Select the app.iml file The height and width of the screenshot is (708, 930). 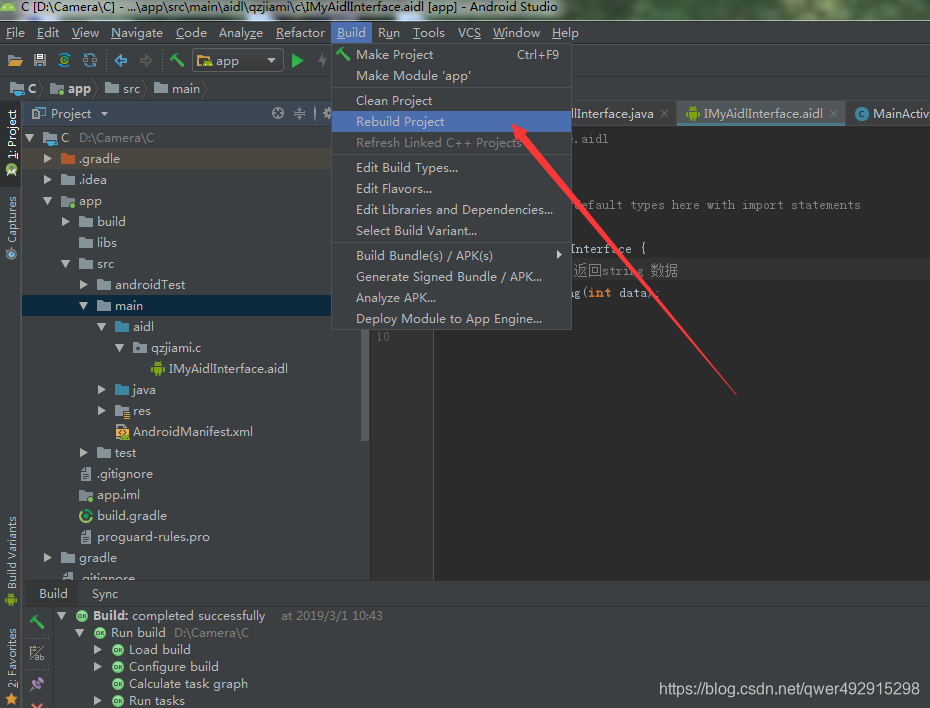[x=110, y=495]
